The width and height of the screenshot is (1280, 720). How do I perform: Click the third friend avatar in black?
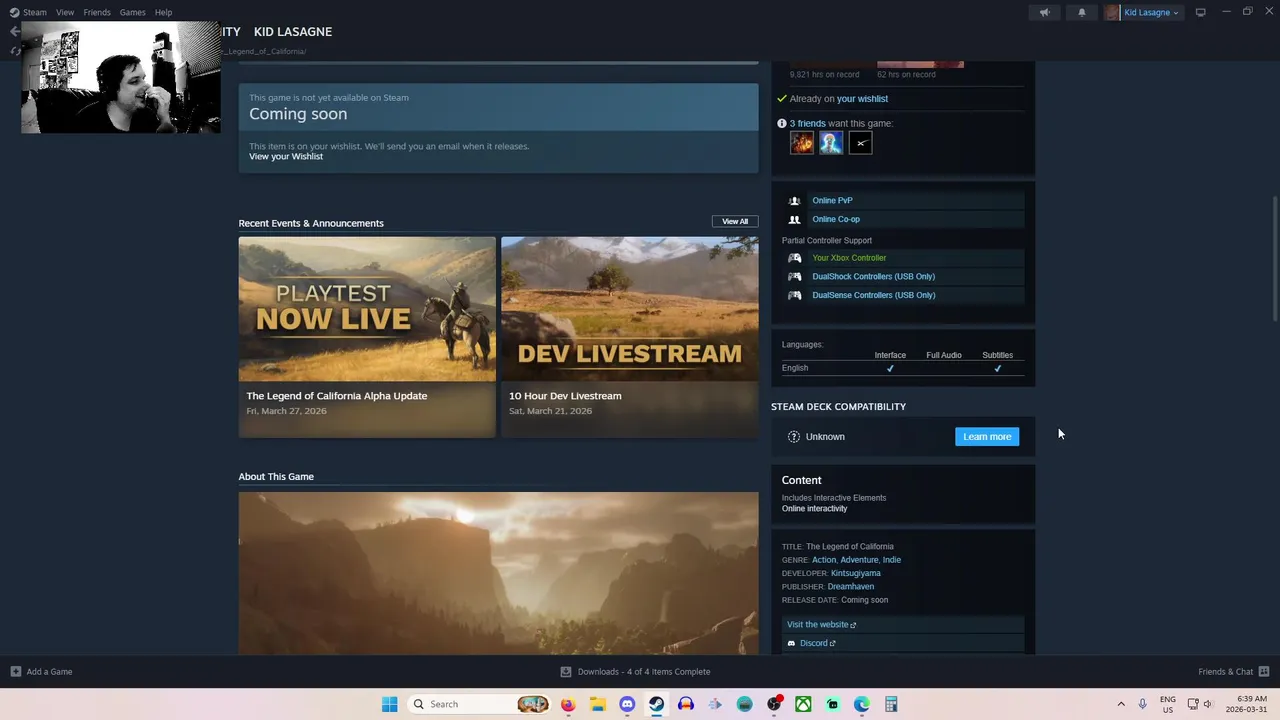[x=861, y=143]
